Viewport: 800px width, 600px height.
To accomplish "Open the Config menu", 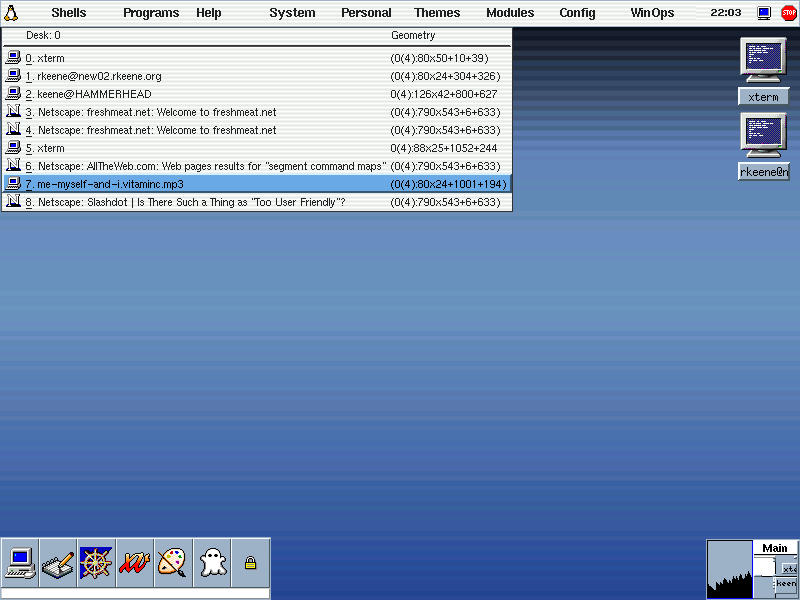I will coord(578,13).
